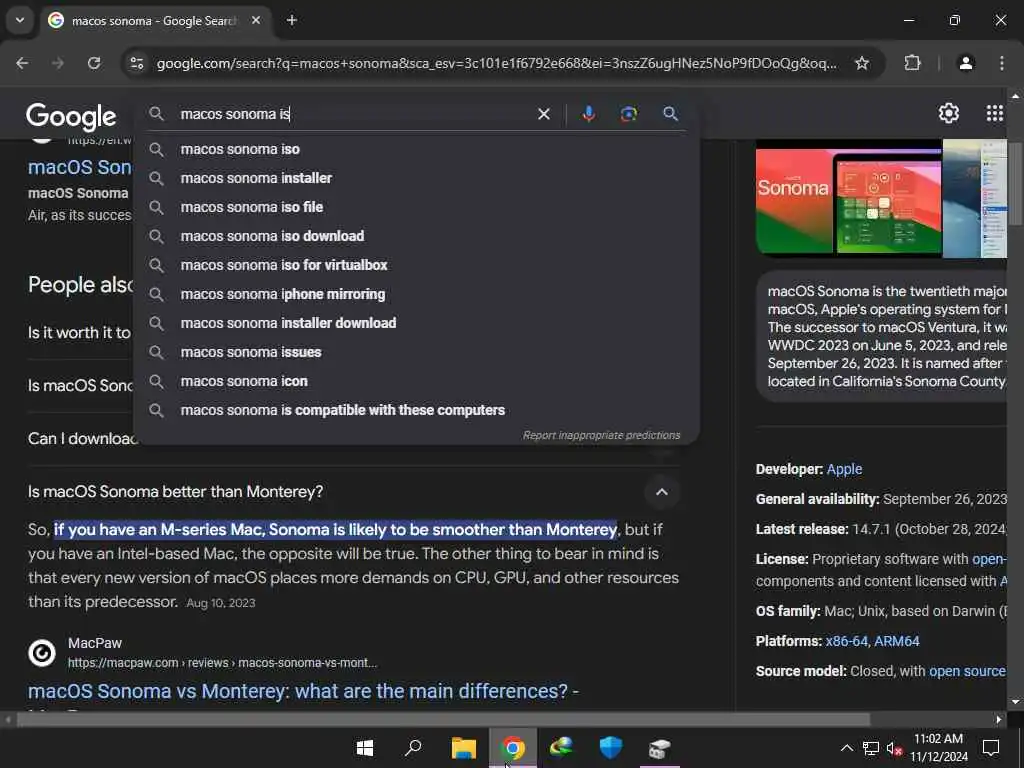Open Google Lens image search icon

(628, 114)
